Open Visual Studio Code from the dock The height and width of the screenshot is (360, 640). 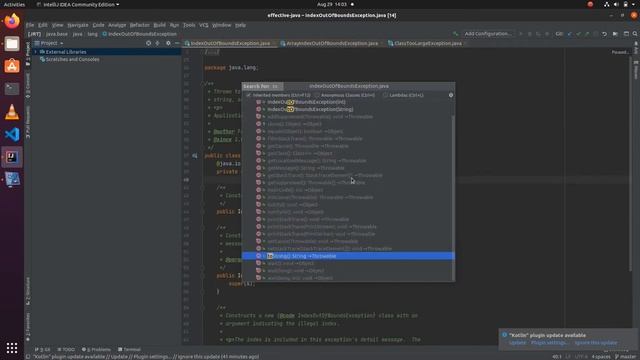tap(12, 134)
